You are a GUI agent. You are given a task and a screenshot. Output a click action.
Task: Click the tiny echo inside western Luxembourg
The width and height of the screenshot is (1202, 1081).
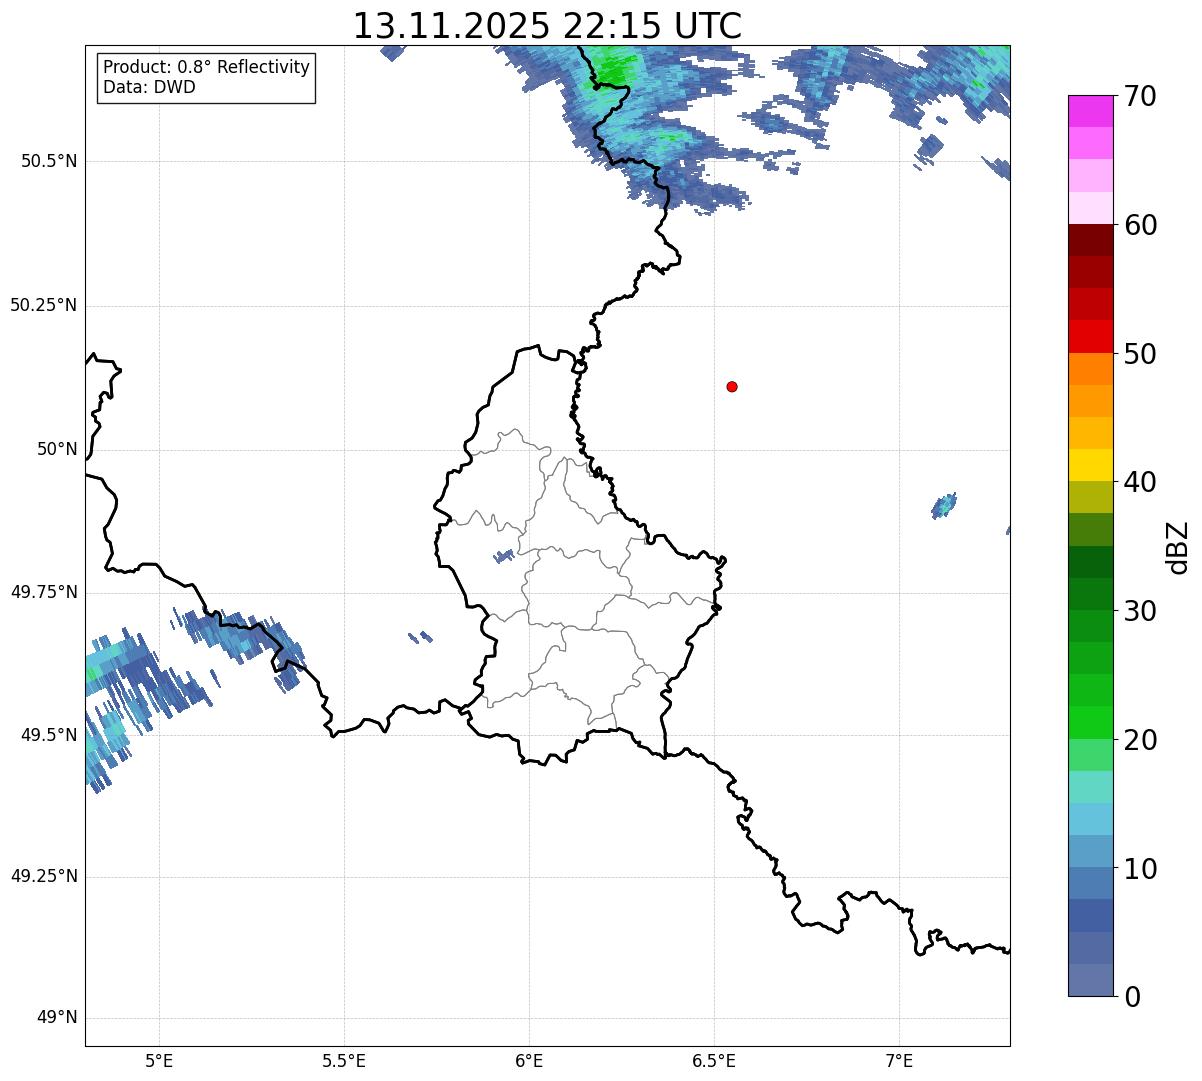point(504,556)
